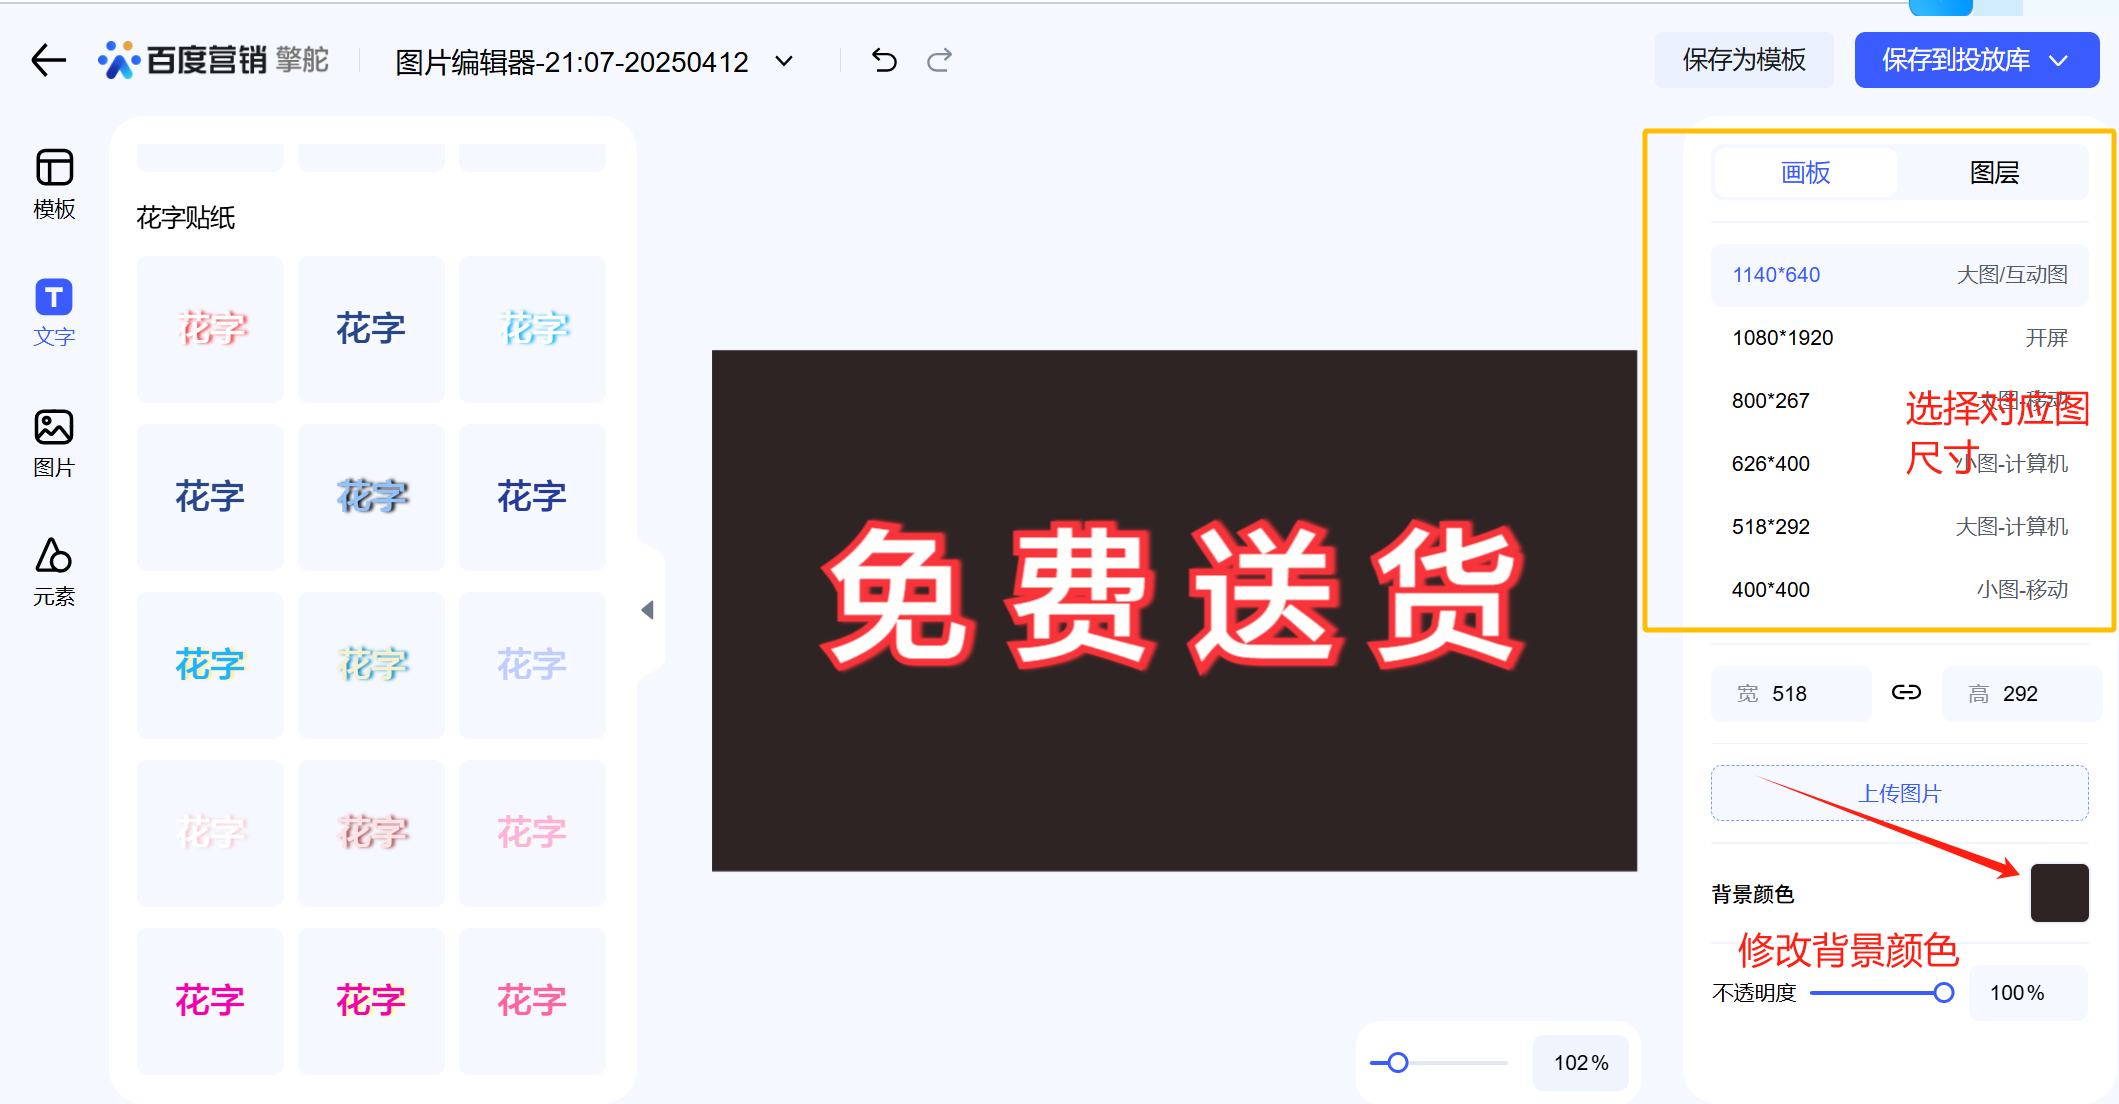This screenshot has height=1104, width=2119.
Task: Select the 400*400 小图-移动 size option
Action: (x=1899, y=590)
